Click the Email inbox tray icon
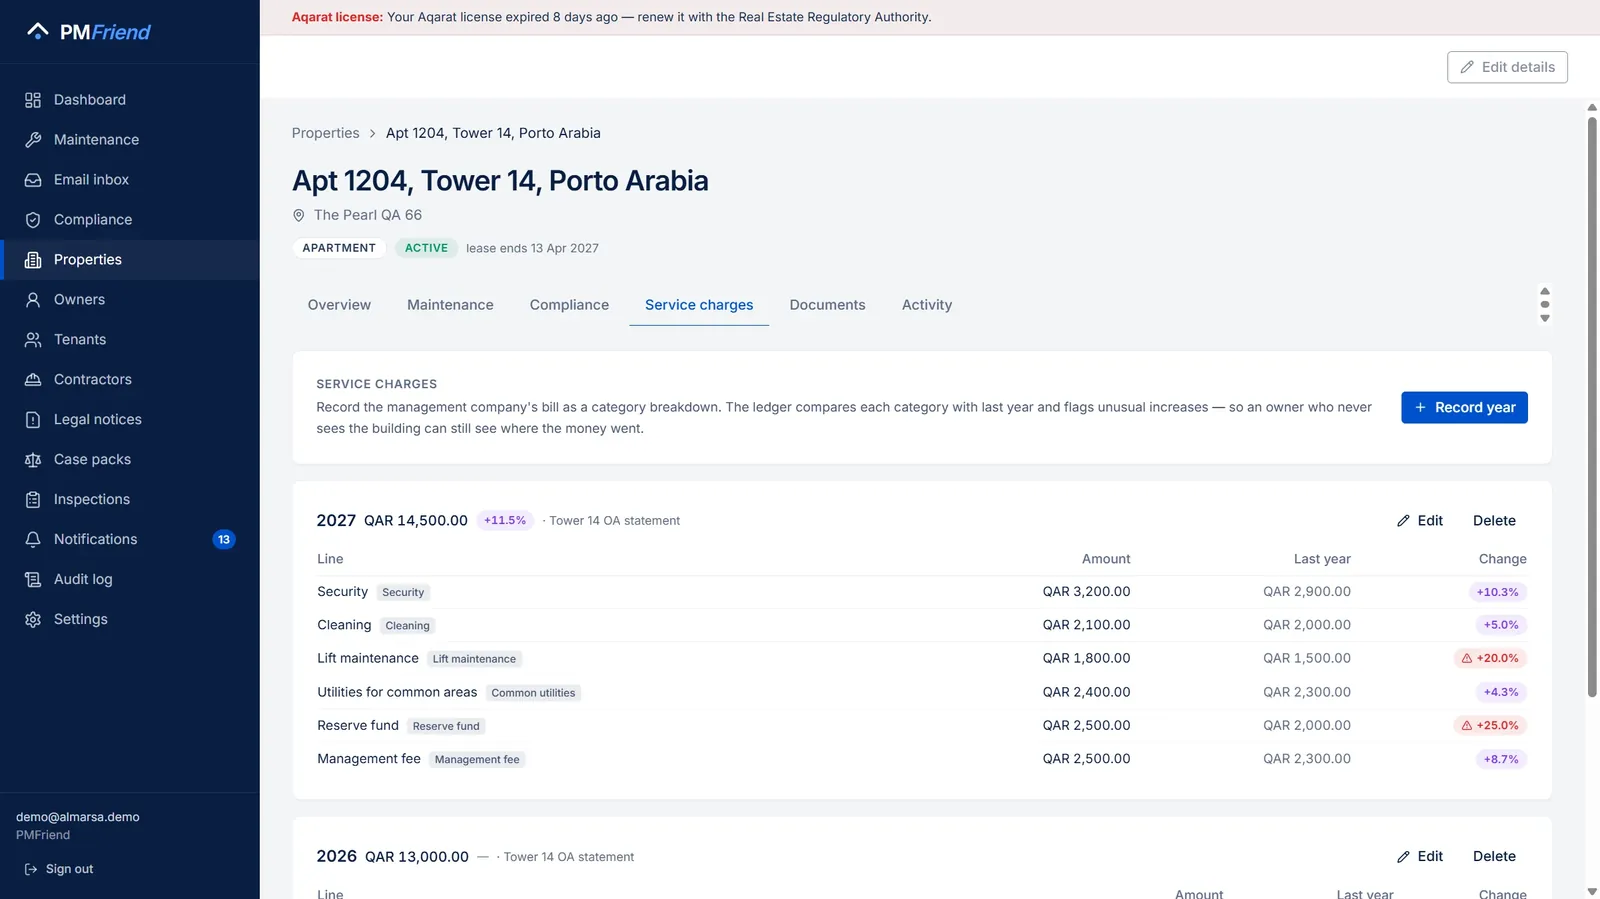Image resolution: width=1600 pixels, height=899 pixels. pos(33,180)
